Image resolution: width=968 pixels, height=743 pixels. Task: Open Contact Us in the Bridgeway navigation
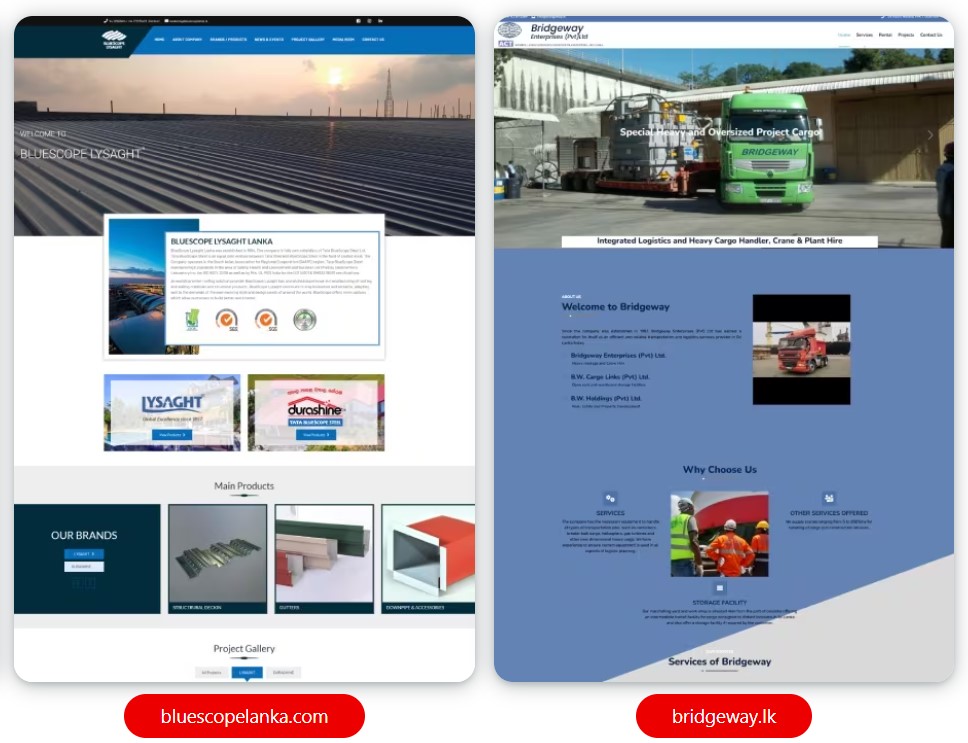(931, 35)
